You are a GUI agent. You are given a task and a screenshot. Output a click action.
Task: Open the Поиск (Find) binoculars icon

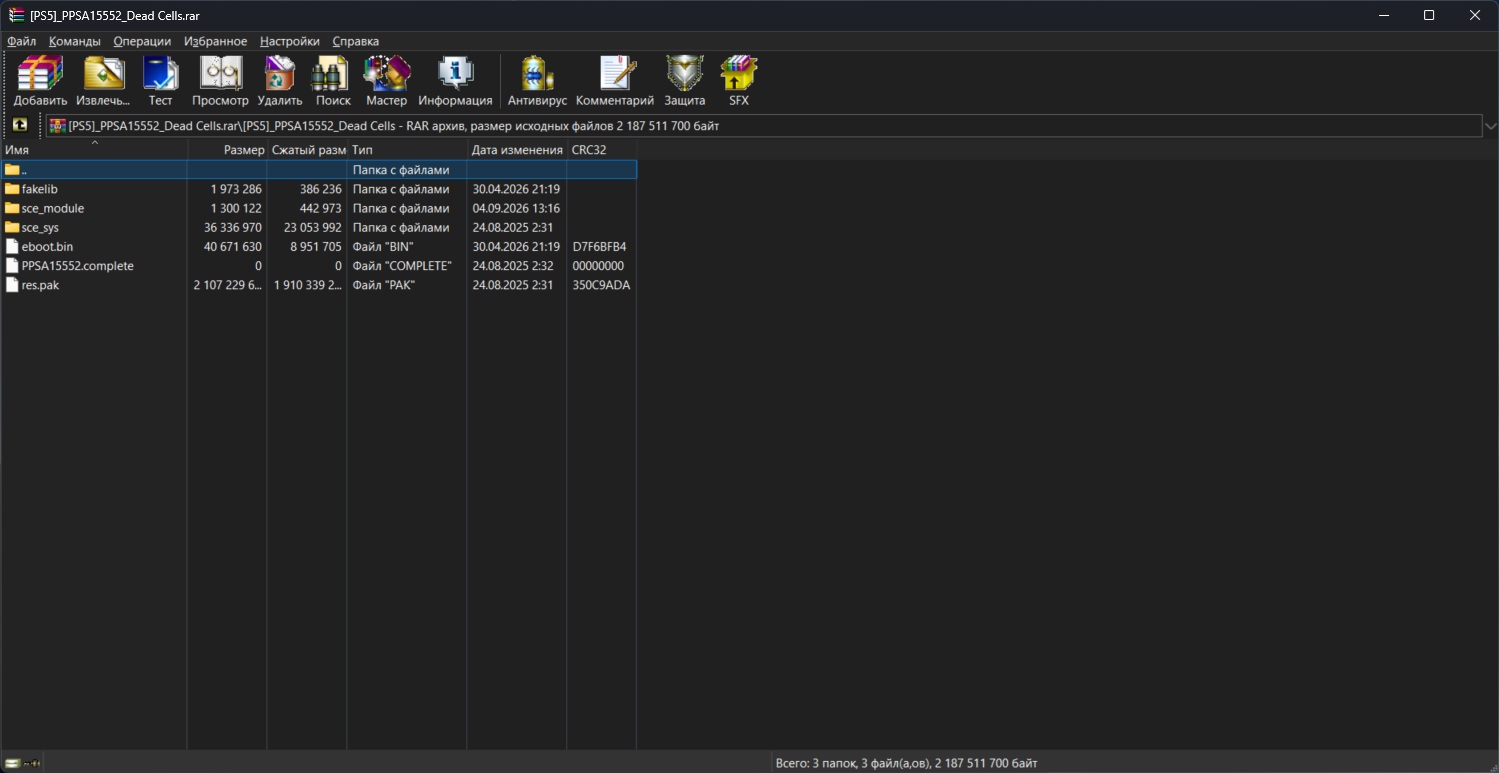click(333, 81)
